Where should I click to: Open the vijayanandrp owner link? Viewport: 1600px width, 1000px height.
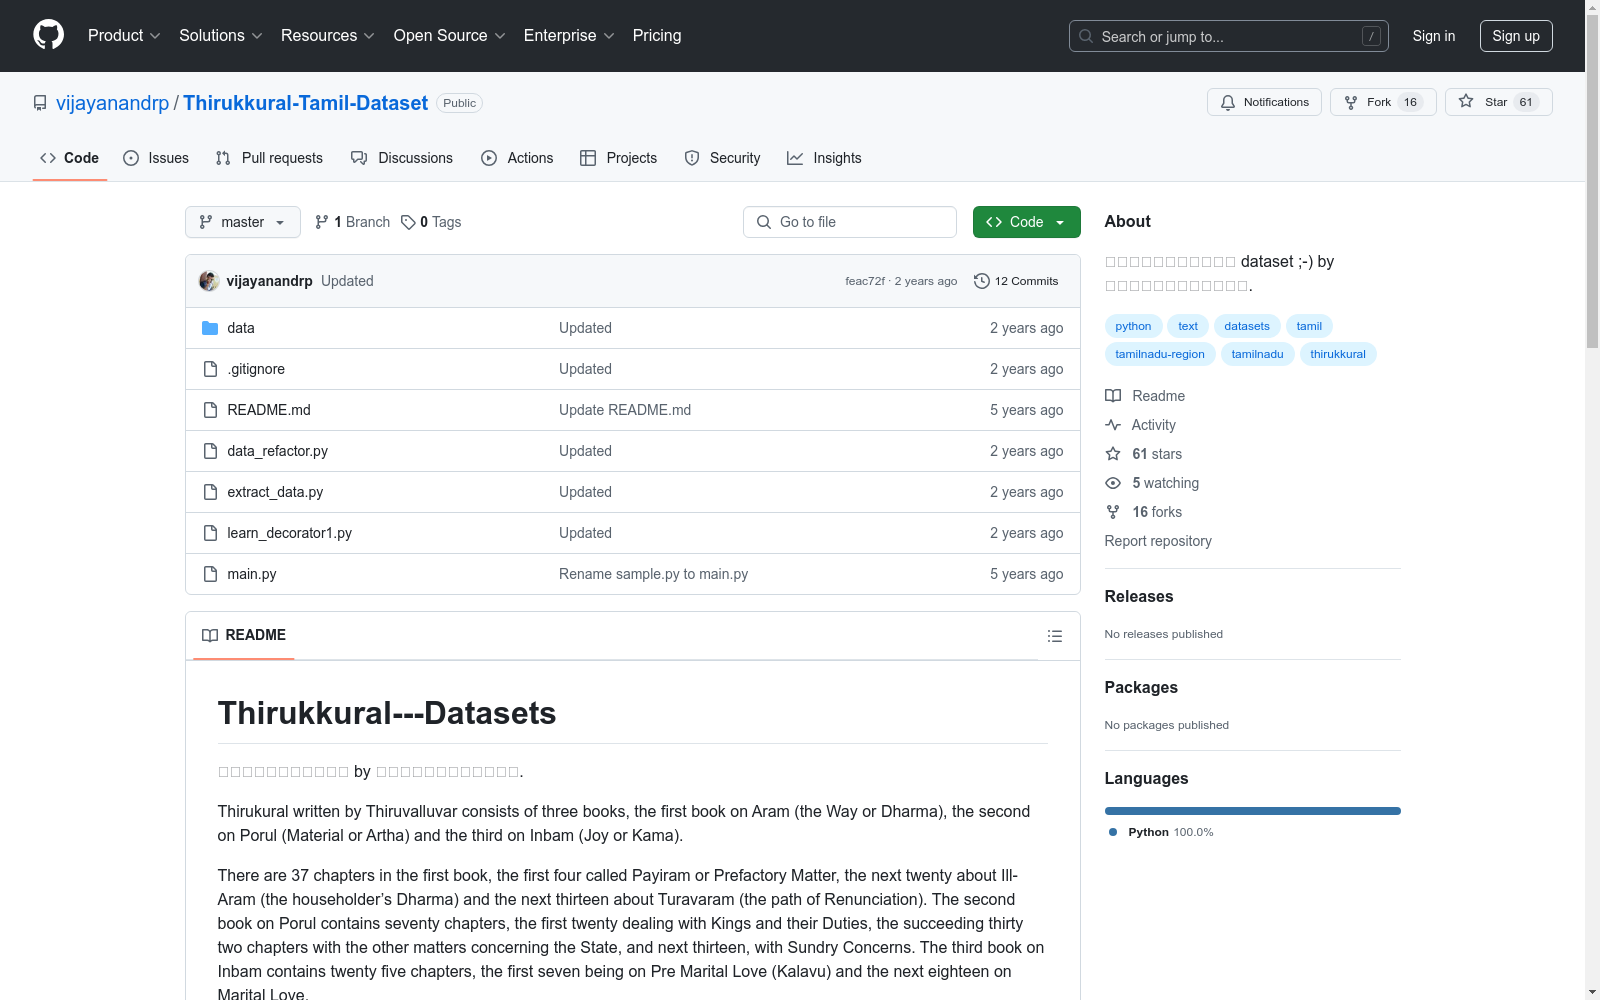[x=113, y=103]
